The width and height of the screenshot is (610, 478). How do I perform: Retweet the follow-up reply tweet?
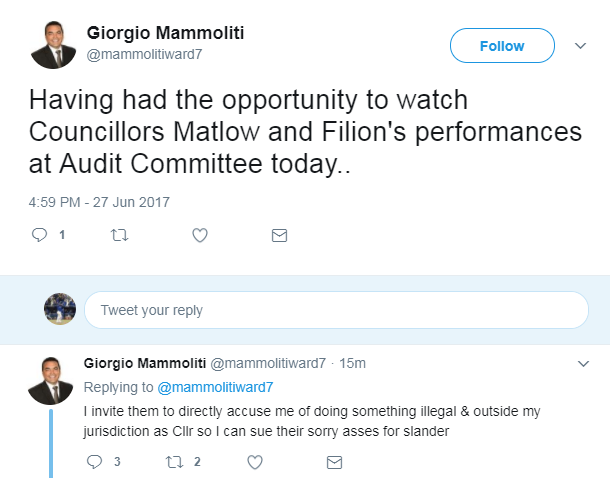coord(174,462)
